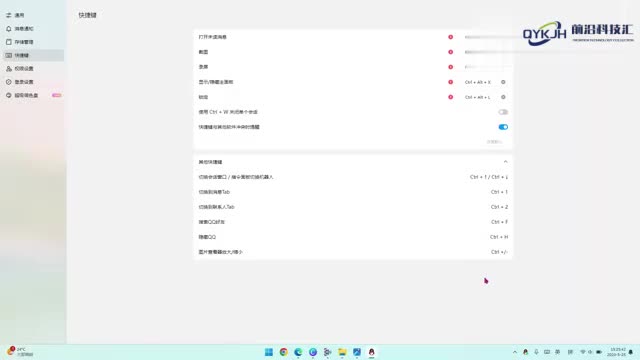Open Google Chrome from the taskbar
This screenshot has width=640, height=360.
[x=283, y=352]
